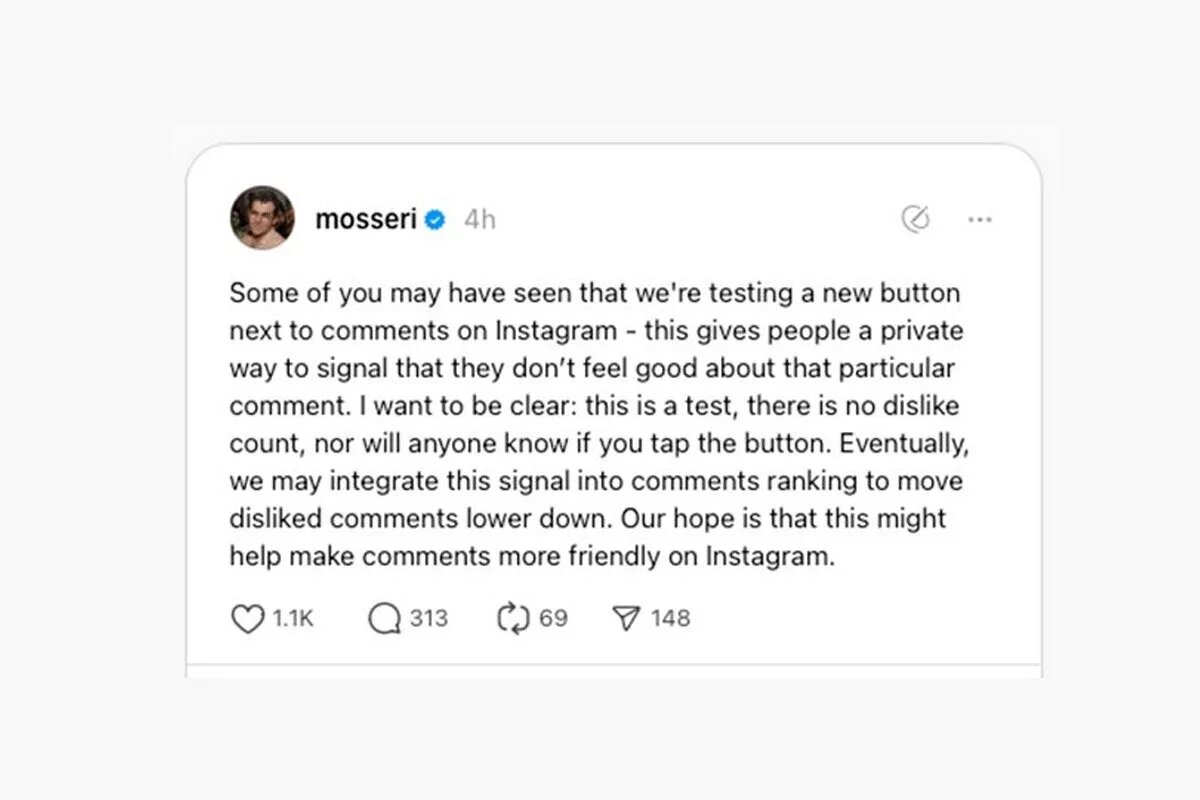
Task: Click the 148 shares count
Action: pos(670,619)
